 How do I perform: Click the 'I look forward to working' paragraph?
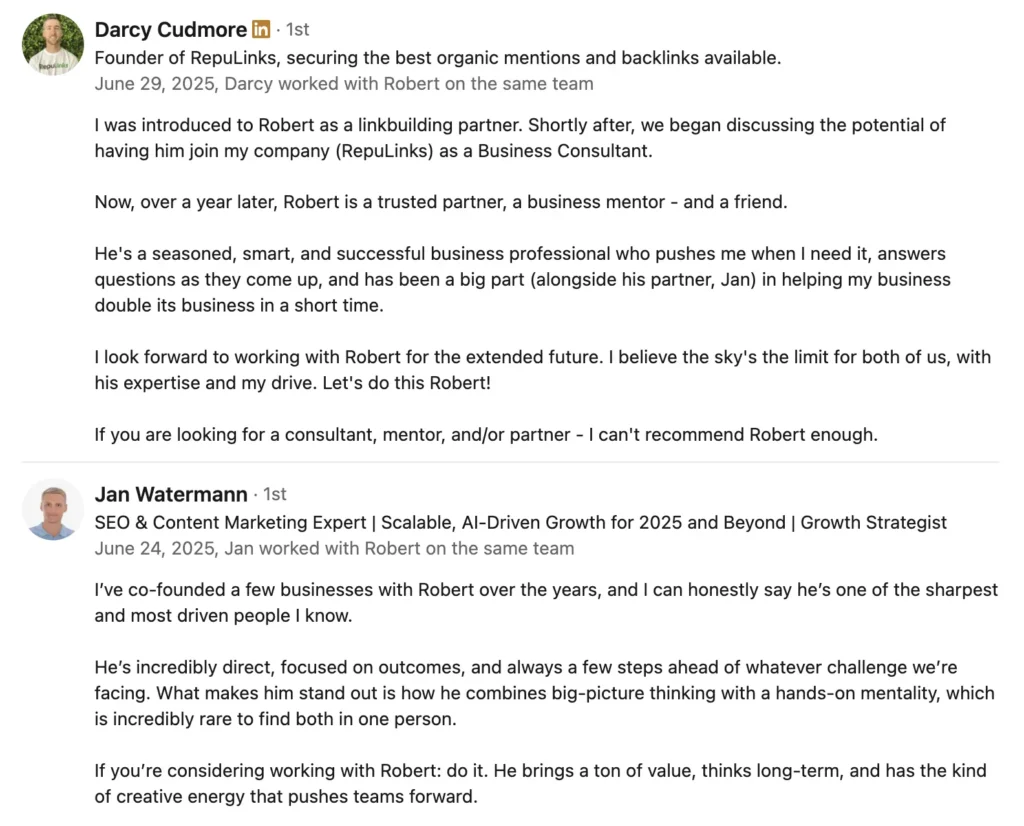click(542, 370)
